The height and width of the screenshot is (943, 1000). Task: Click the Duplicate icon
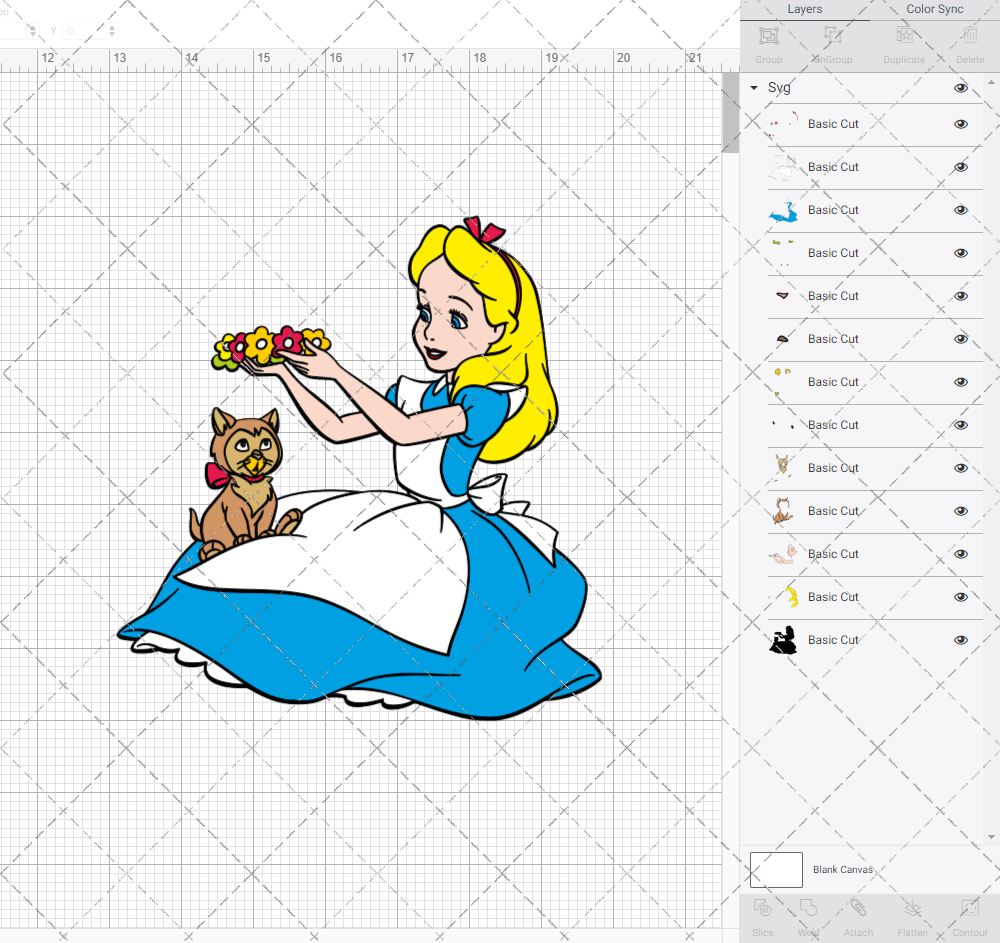tap(904, 36)
